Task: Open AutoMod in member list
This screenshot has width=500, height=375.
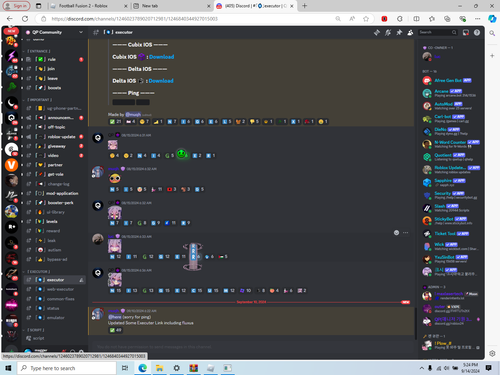Action: tap(451, 106)
